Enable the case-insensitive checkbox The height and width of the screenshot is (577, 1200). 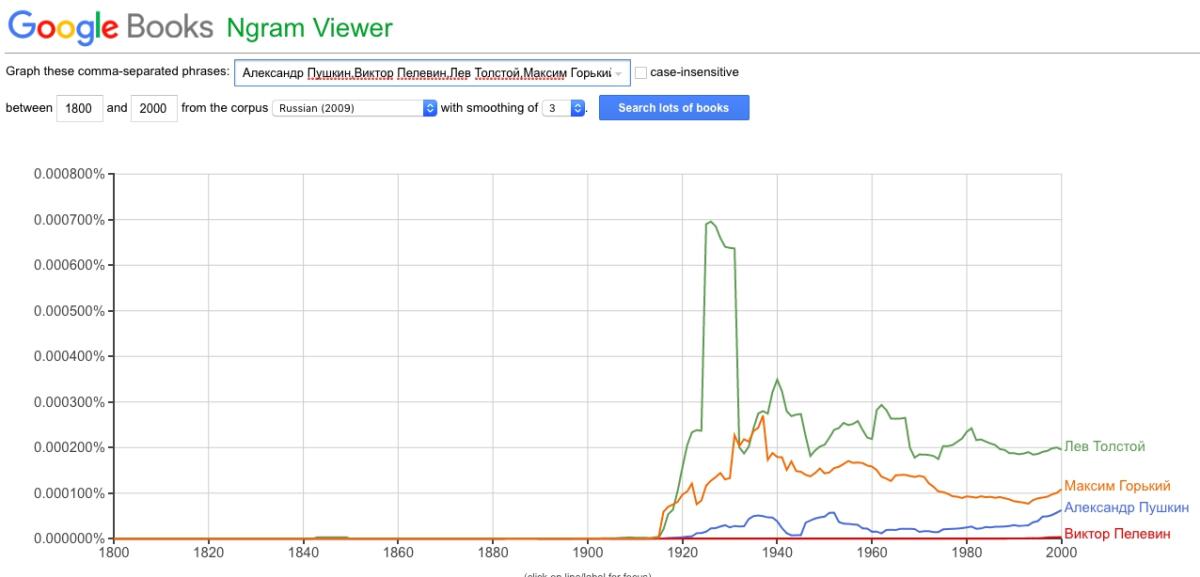pyautogui.click(x=641, y=73)
